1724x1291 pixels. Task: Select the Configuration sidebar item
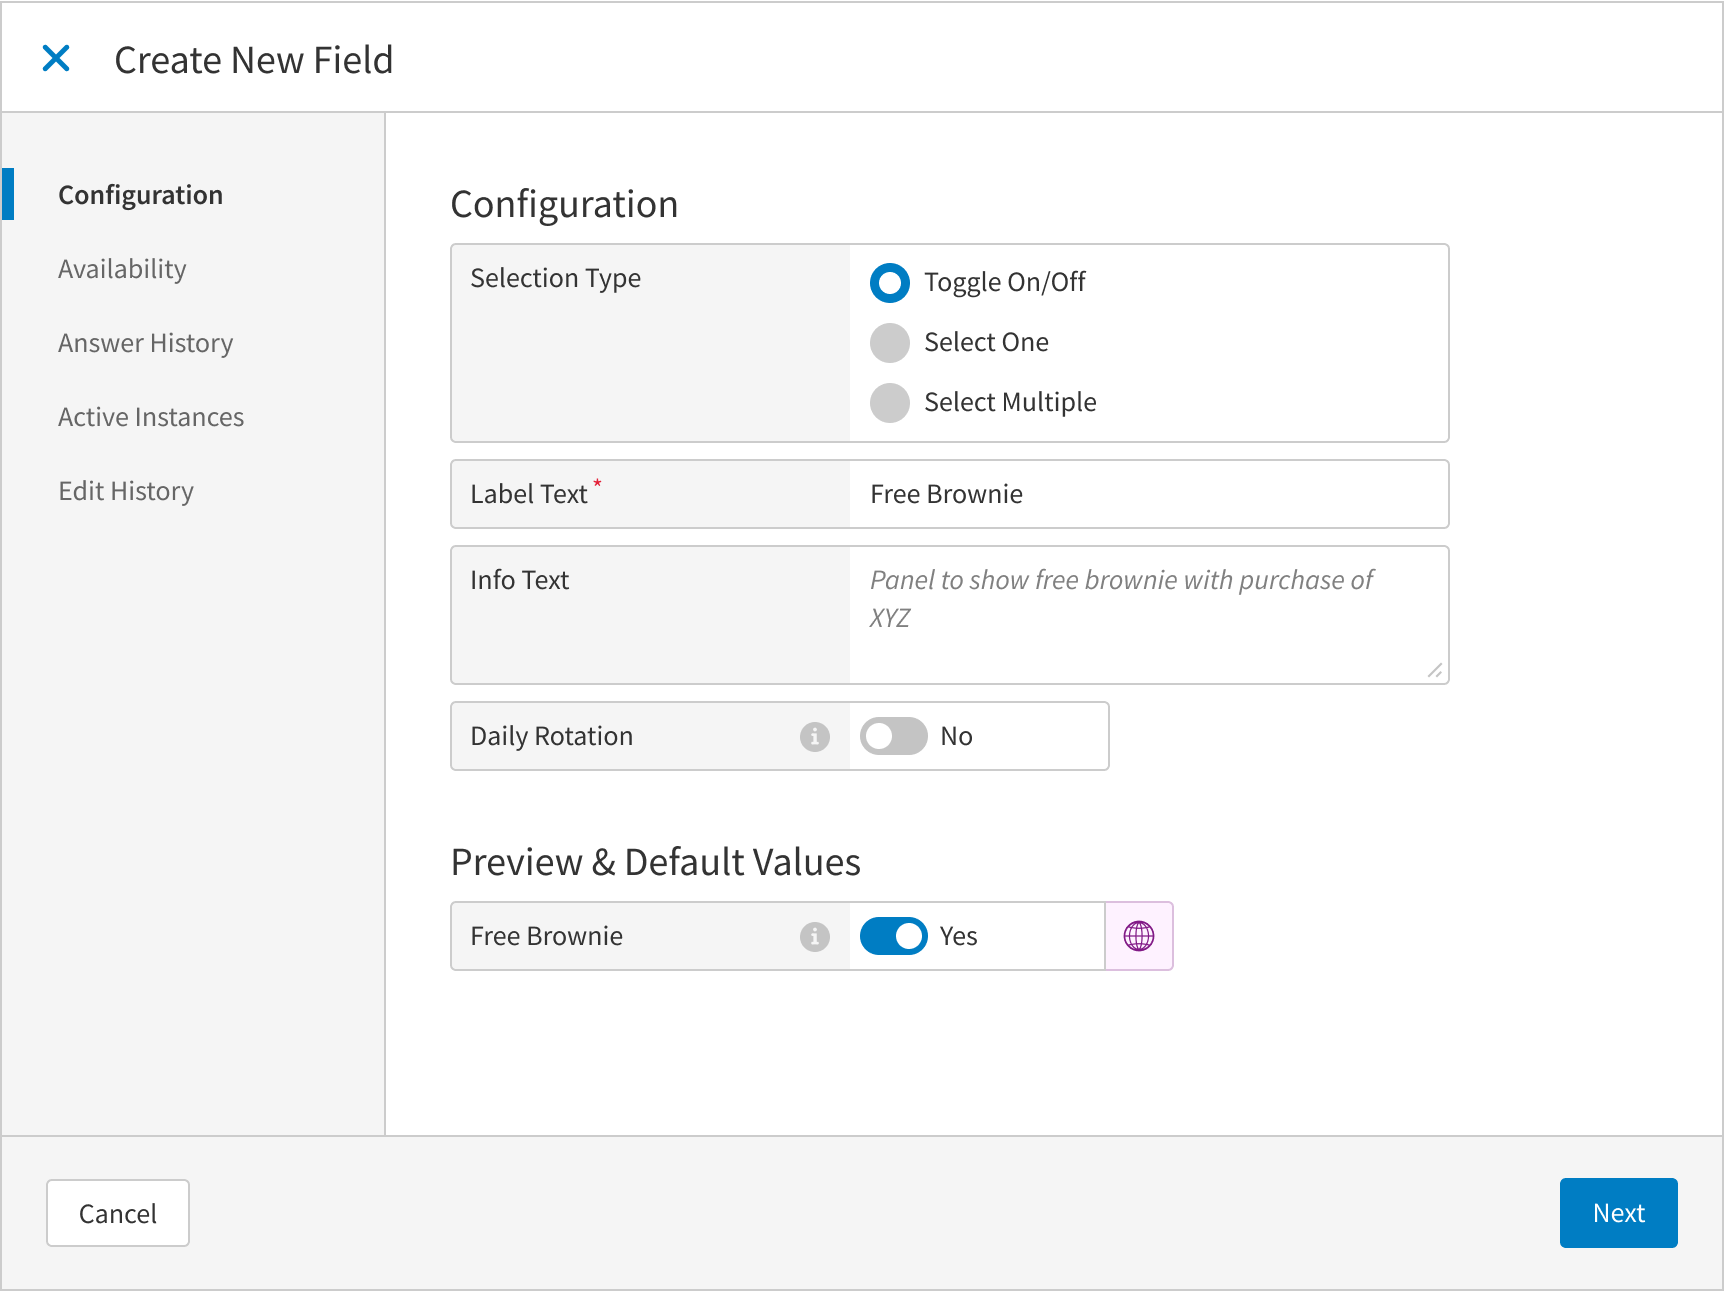pos(140,194)
